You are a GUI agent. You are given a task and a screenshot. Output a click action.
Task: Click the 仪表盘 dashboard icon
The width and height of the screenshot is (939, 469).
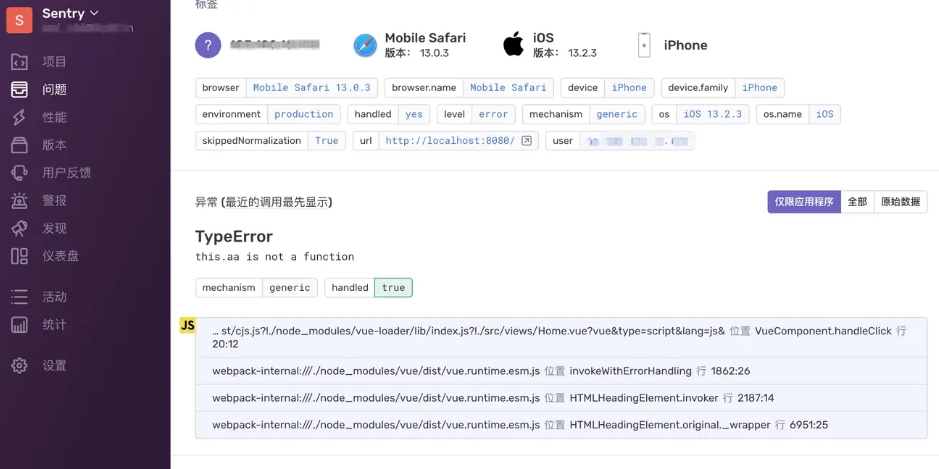point(19,256)
